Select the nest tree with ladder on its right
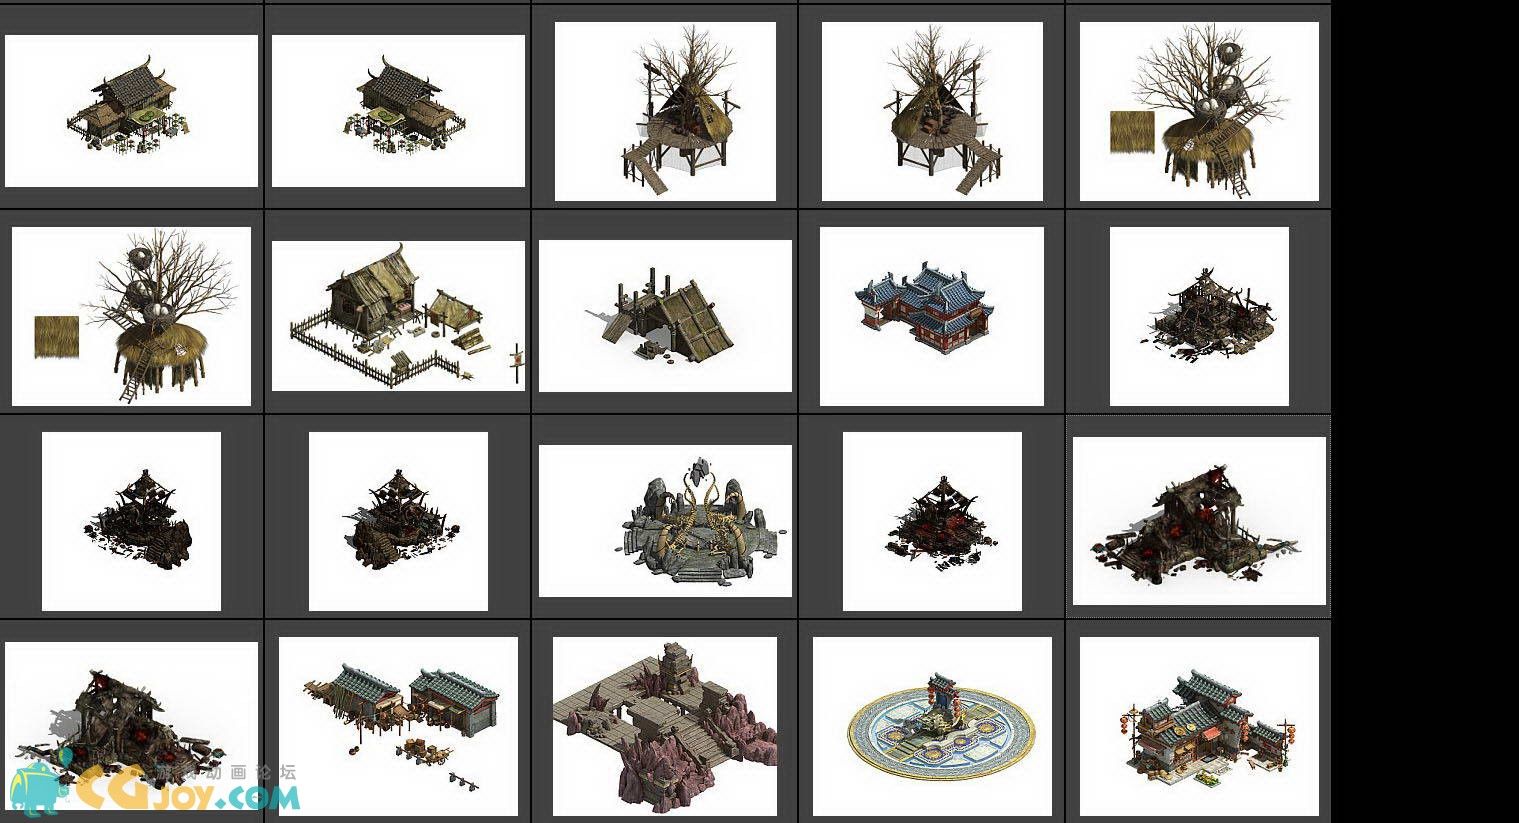Viewport: 1519px width, 823px height. 1199,112
